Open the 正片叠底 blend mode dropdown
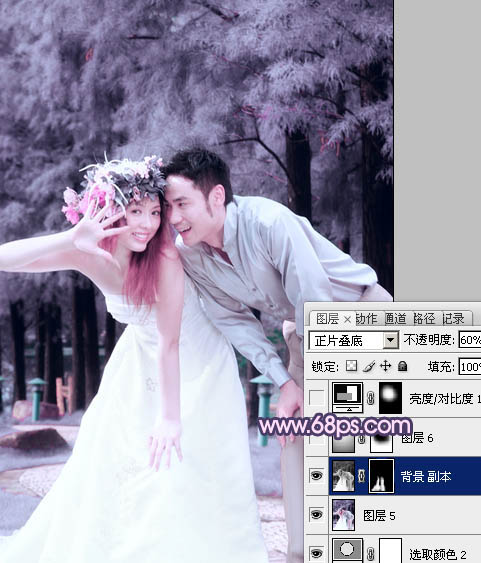The image size is (481, 563). tap(354, 340)
